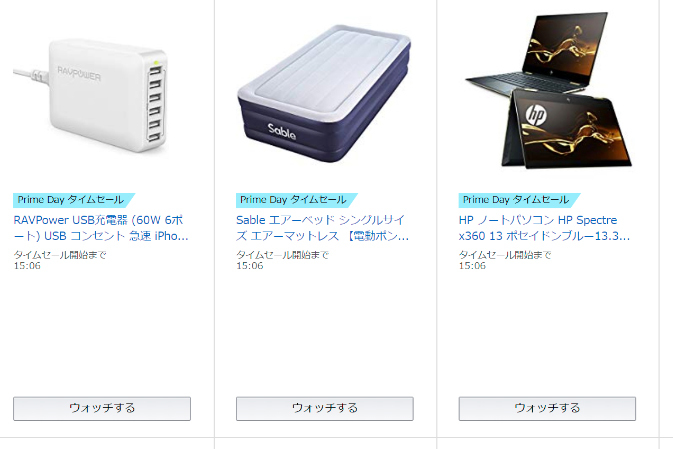Click the HP logo on the tented laptop screen

coord(536,115)
